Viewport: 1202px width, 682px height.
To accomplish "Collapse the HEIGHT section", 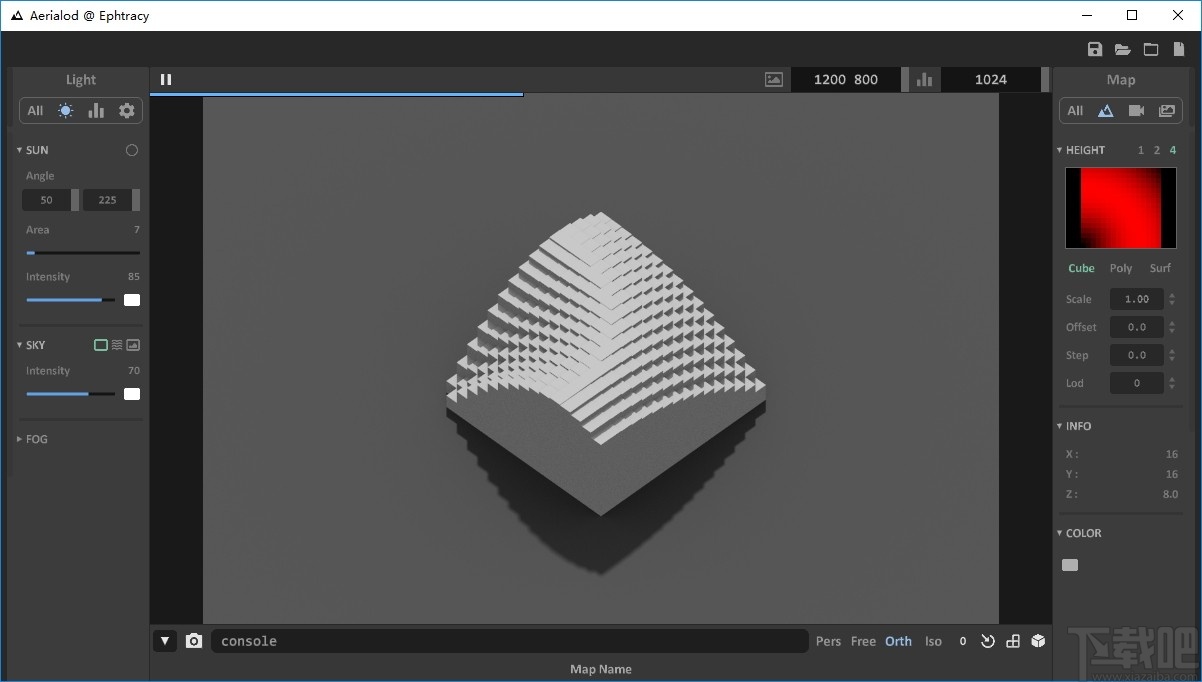I will click(x=1060, y=150).
